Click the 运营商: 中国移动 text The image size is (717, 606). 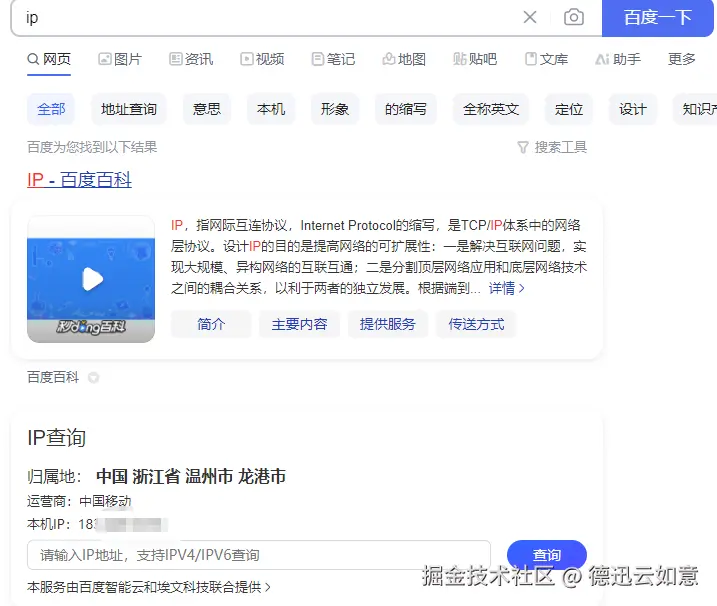tap(79, 501)
